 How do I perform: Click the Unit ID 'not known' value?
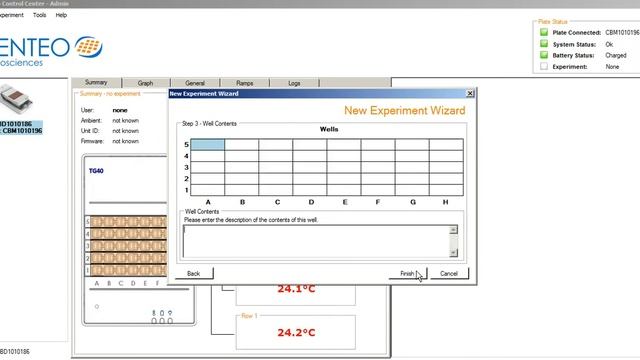126,131
